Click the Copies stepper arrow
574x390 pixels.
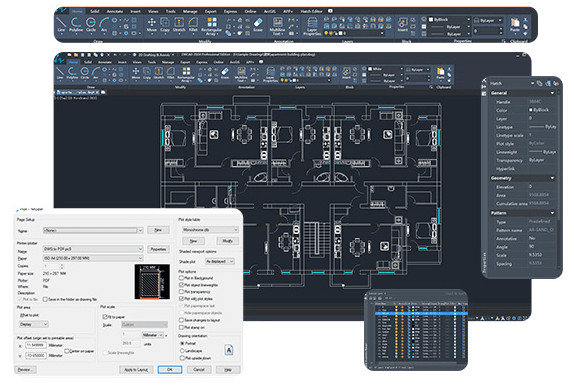[x=62, y=266]
